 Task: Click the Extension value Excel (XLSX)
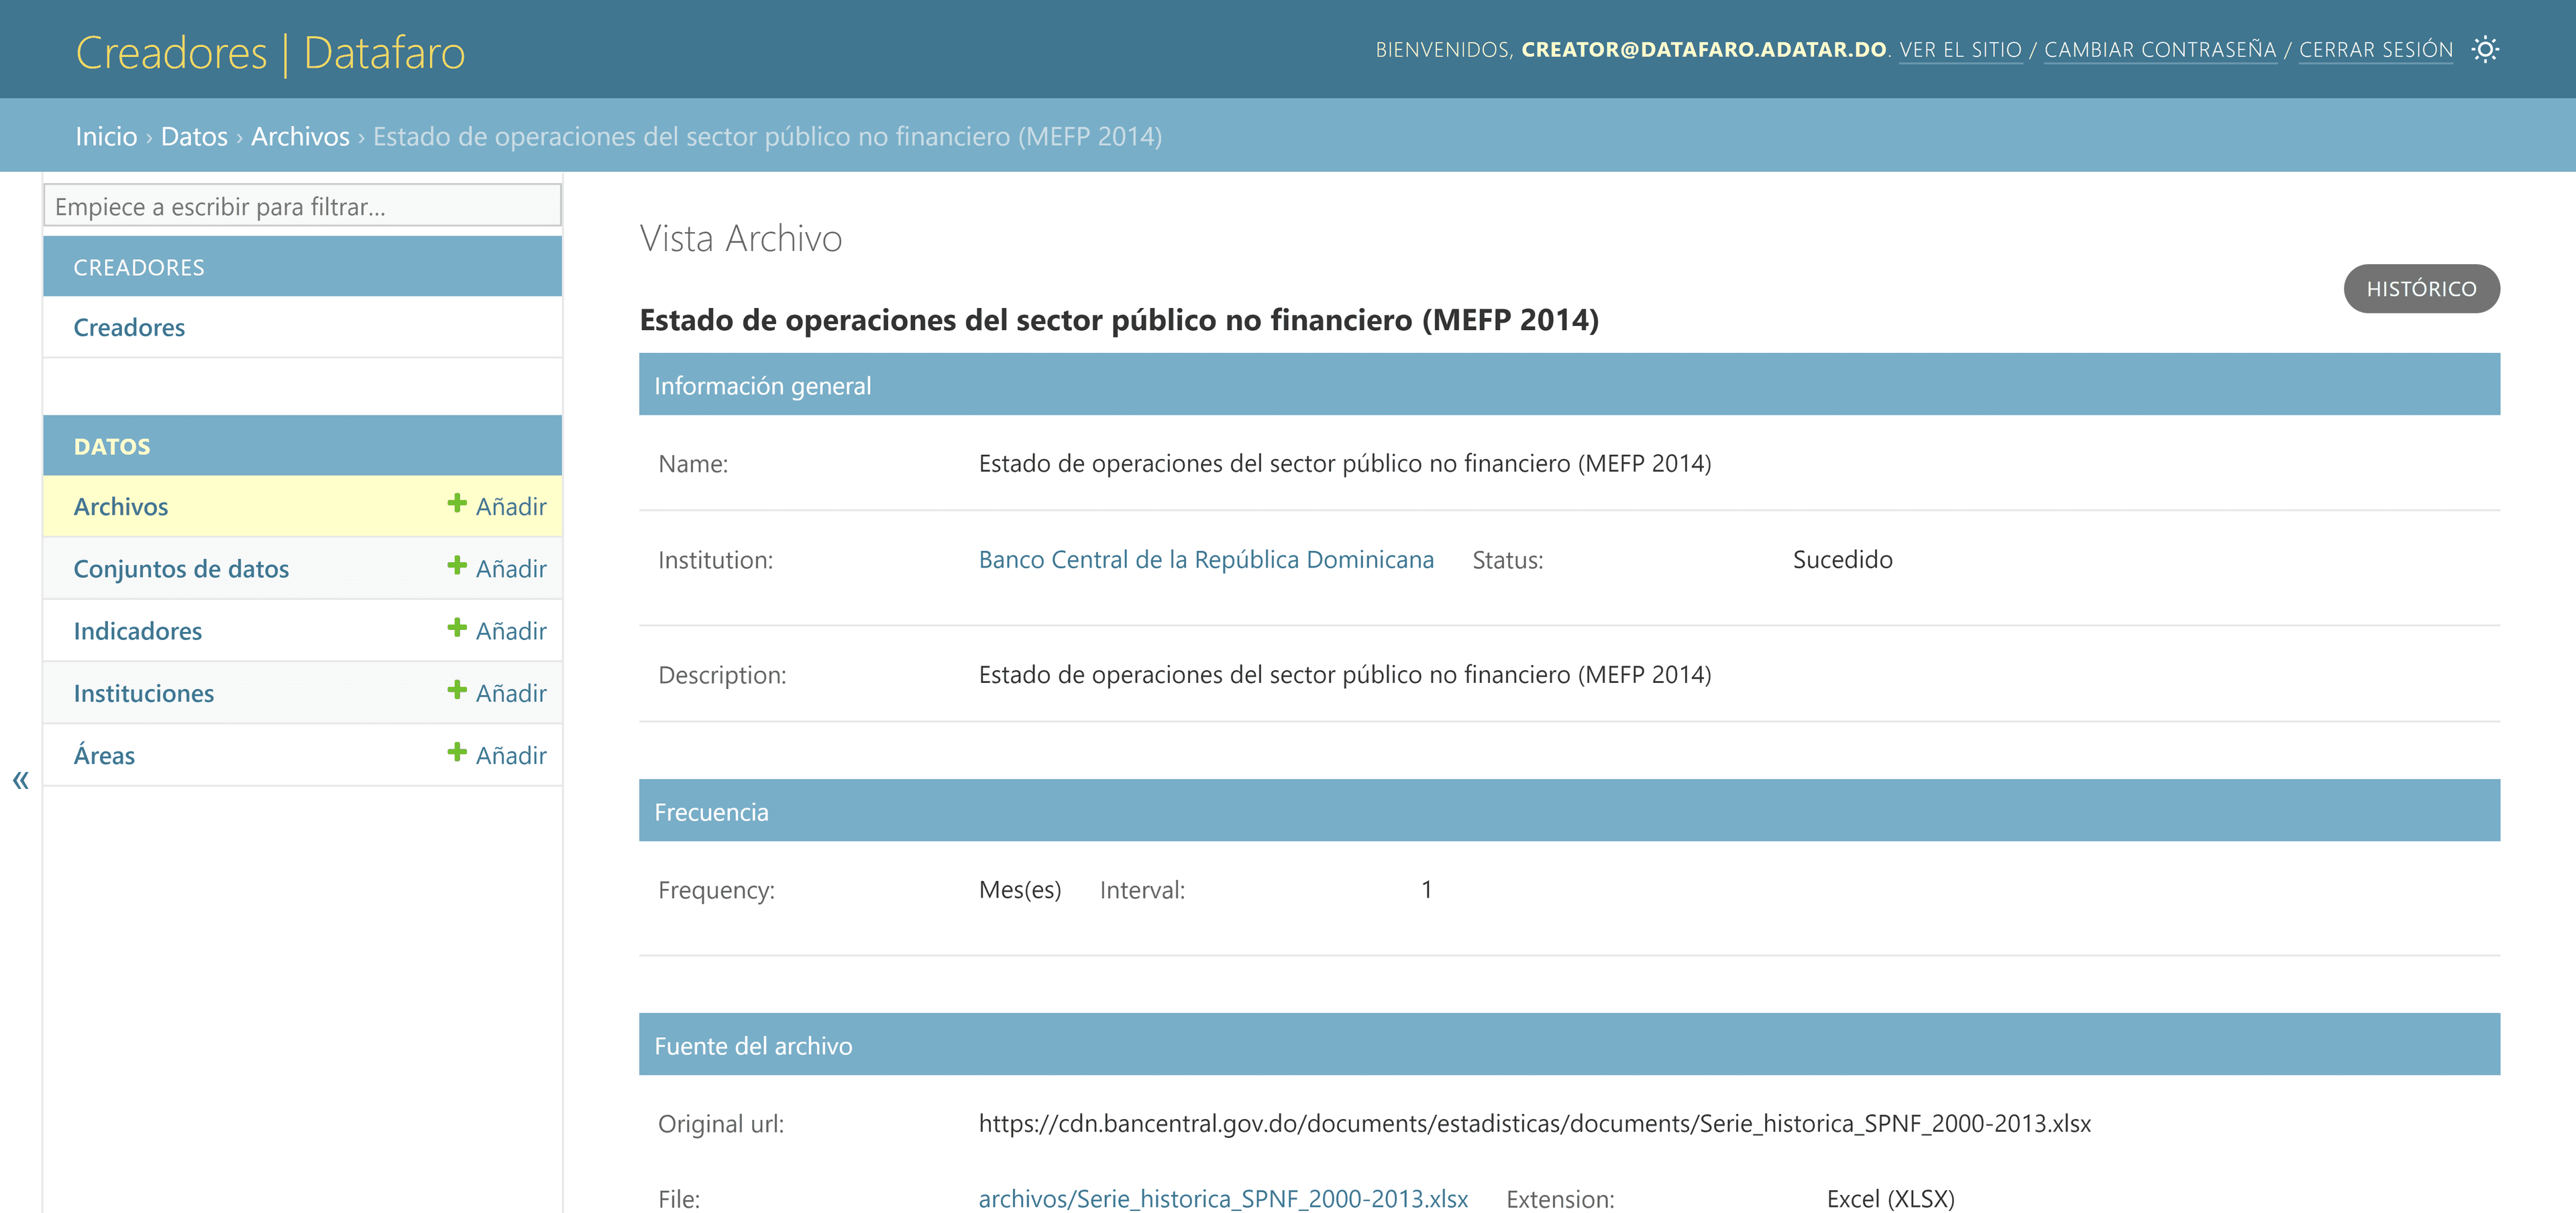pos(1890,1198)
